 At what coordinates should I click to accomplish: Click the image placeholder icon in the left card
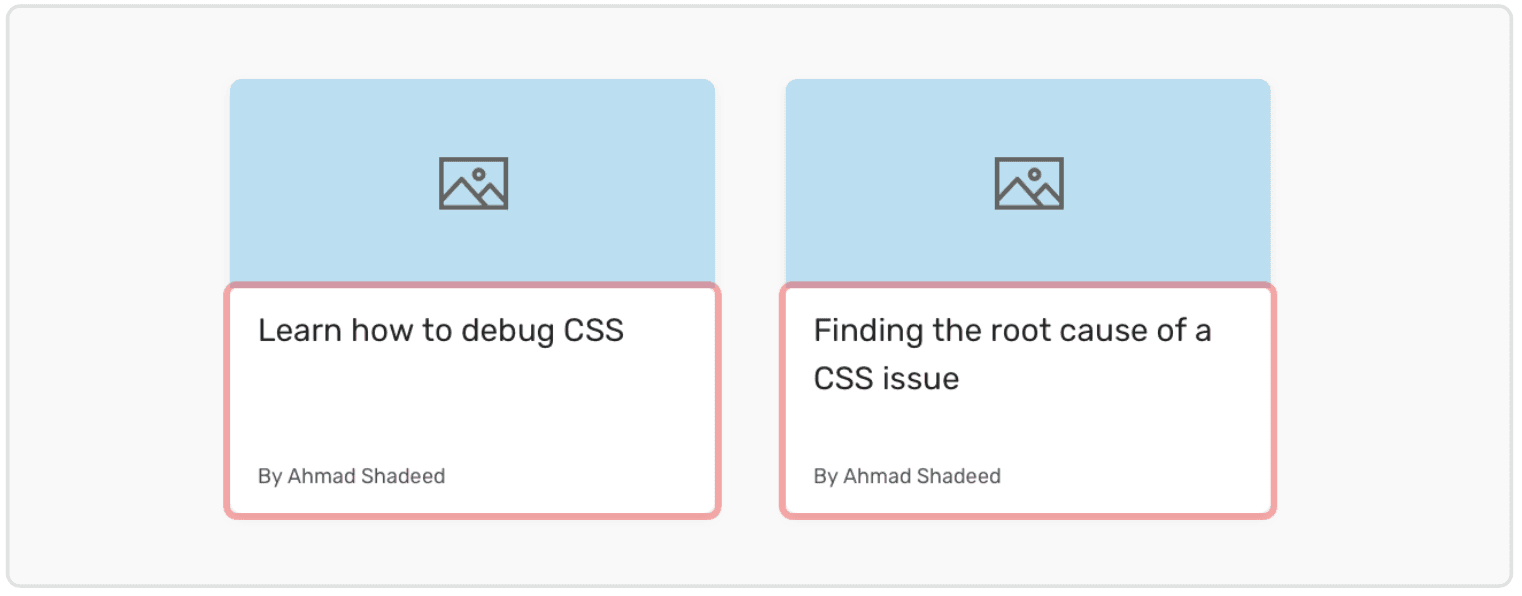[x=473, y=183]
